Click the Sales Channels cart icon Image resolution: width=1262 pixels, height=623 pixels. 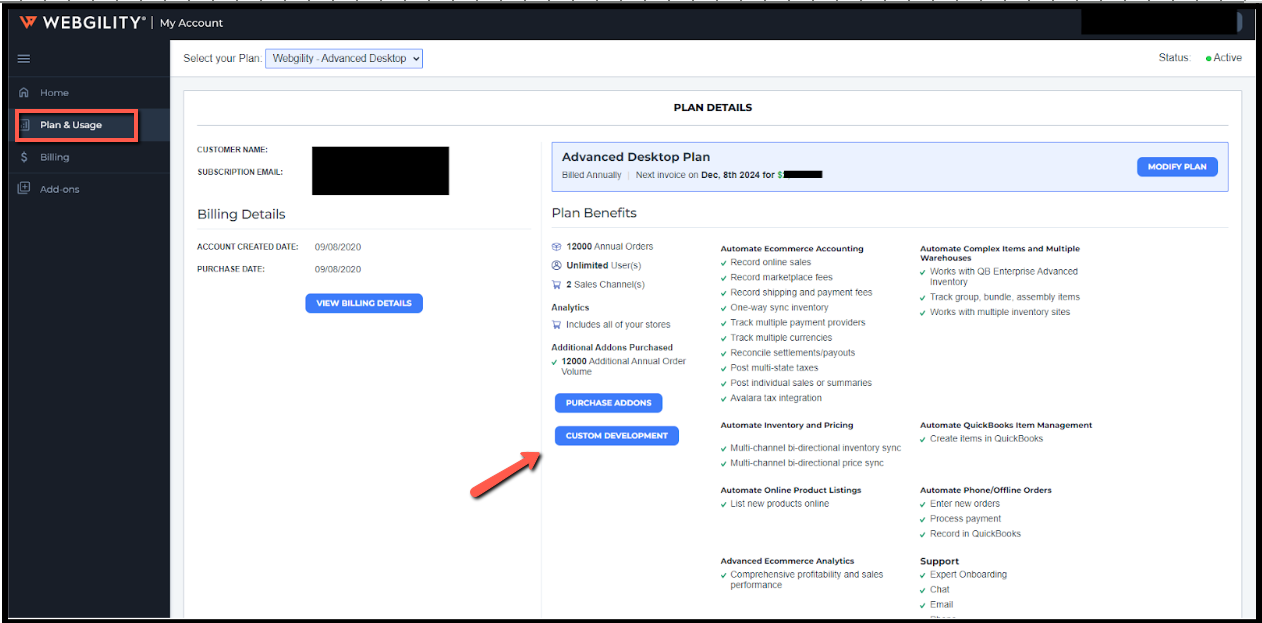[x=557, y=285]
